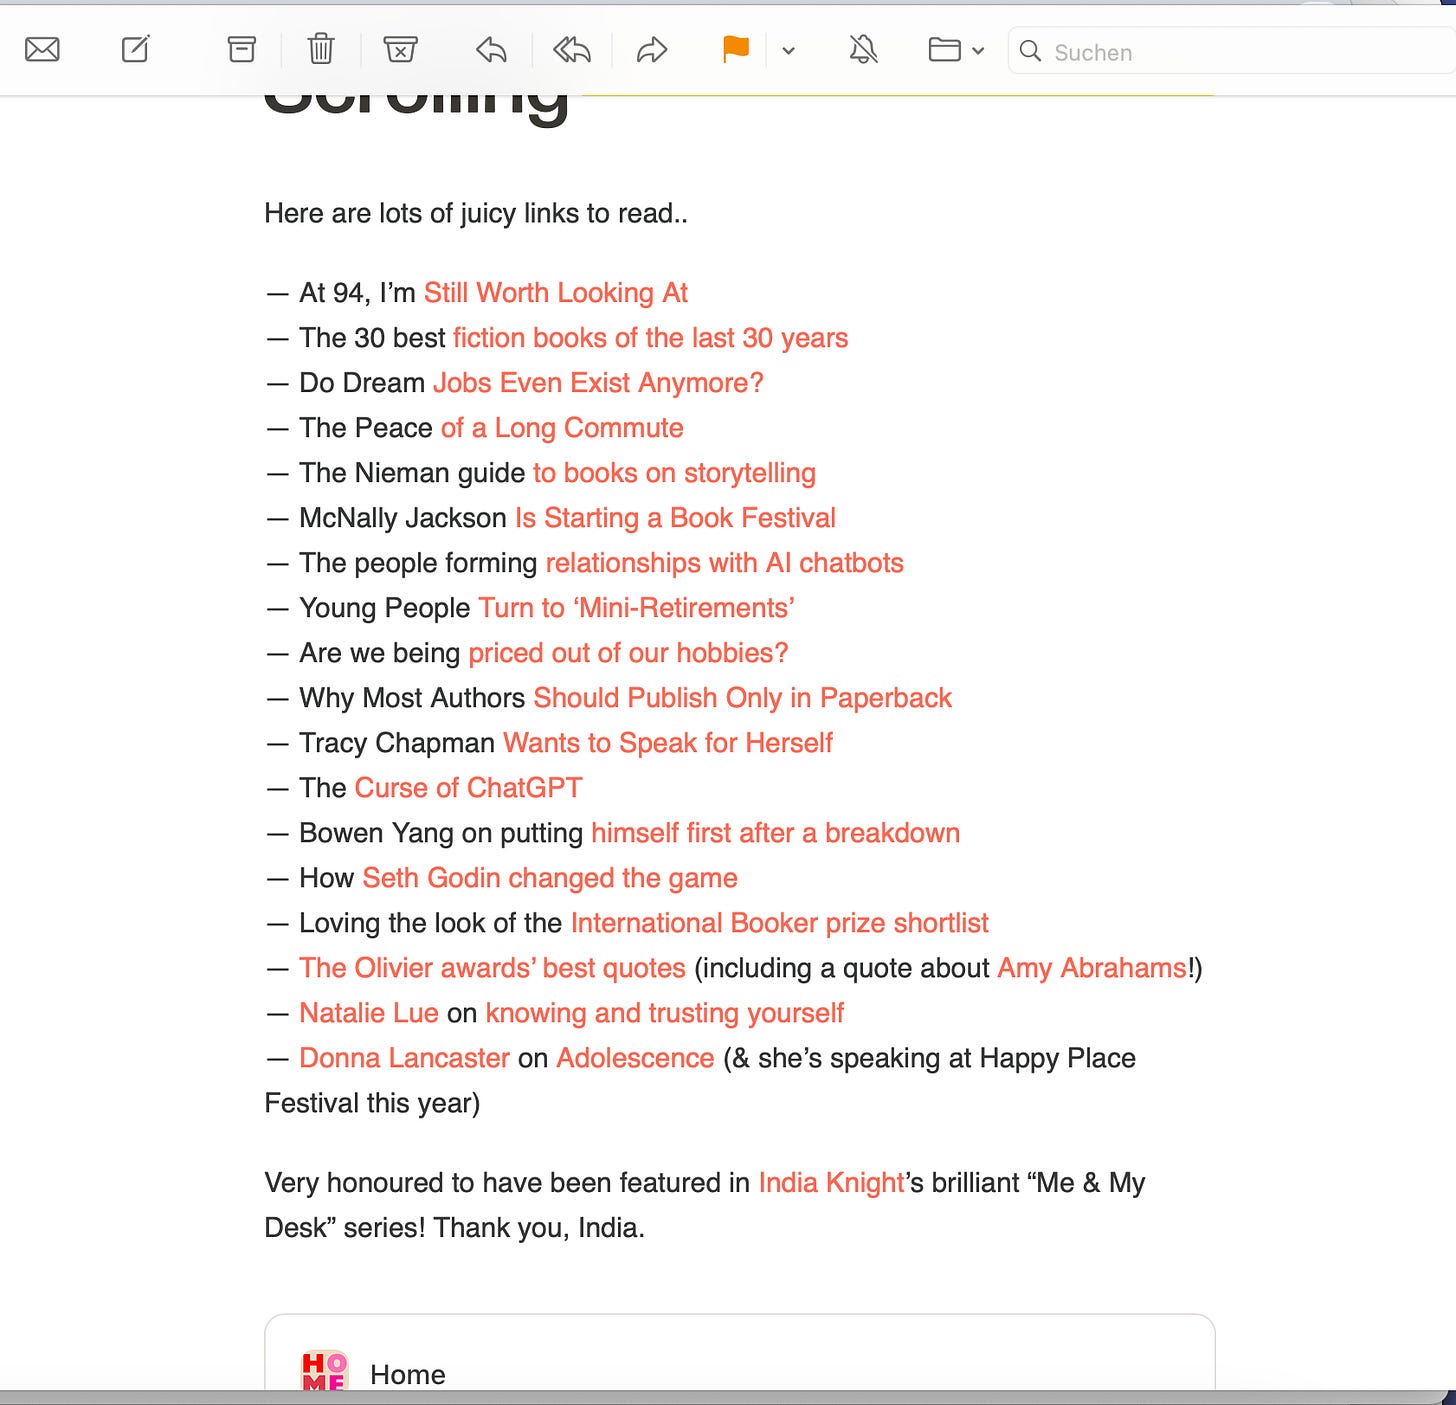Open Donna Lancaster link
Viewport: 1456px width, 1405px height.
[404, 1058]
